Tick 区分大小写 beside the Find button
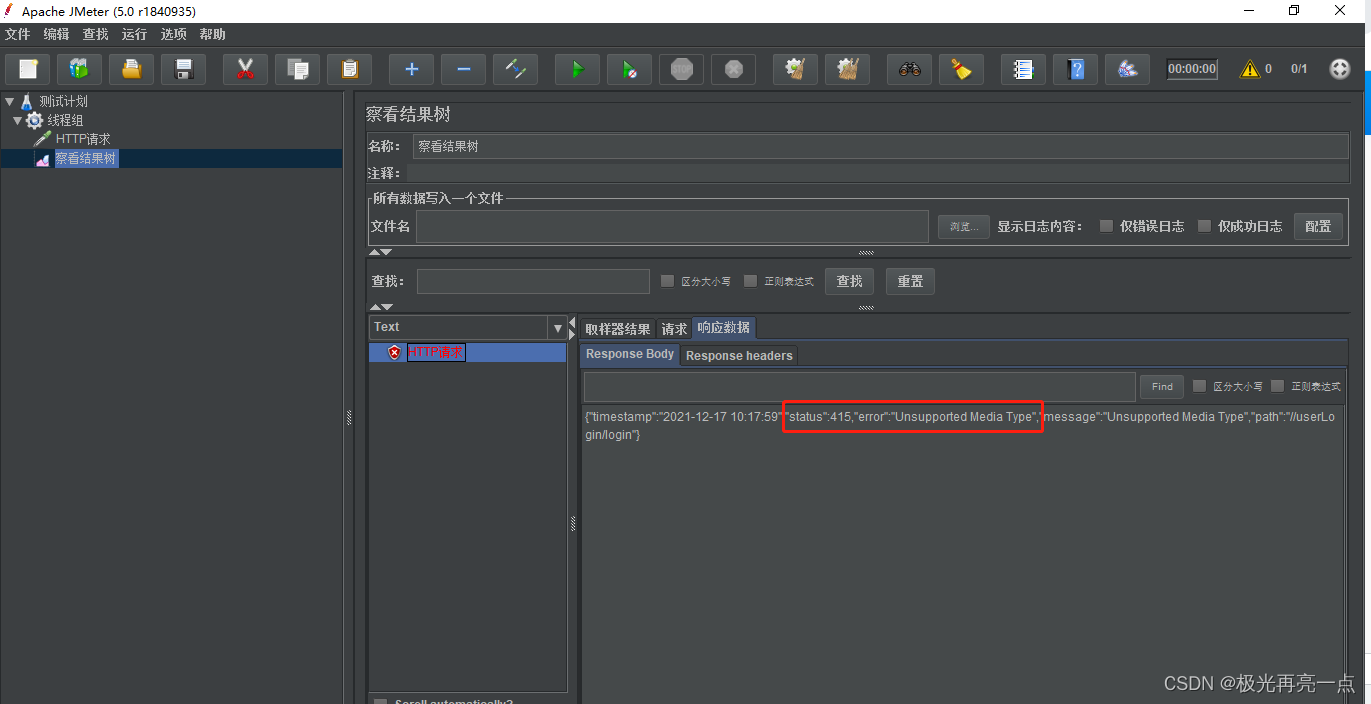1371x704 pixels. click(x=1199, y=386)
